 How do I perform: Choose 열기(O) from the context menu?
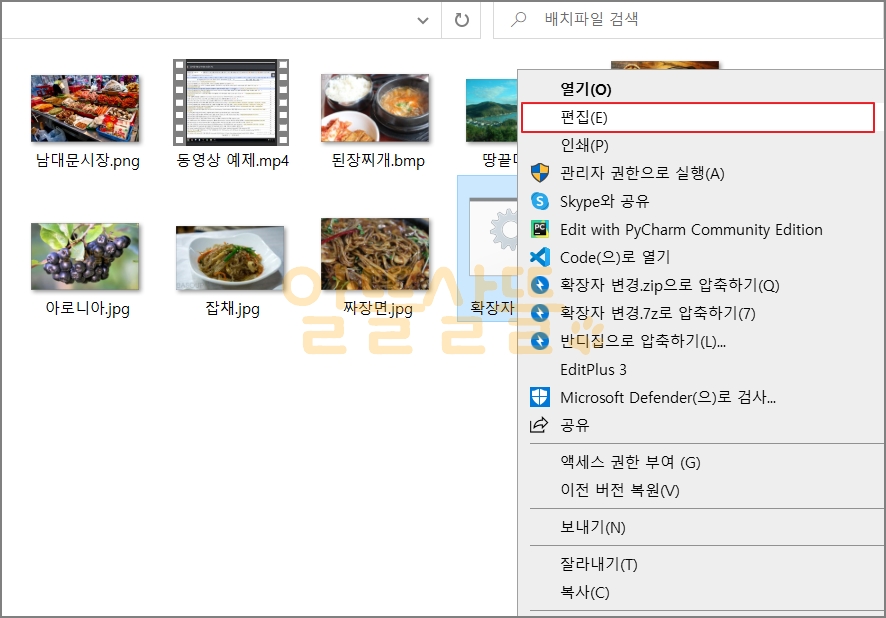tap(701, 89)
